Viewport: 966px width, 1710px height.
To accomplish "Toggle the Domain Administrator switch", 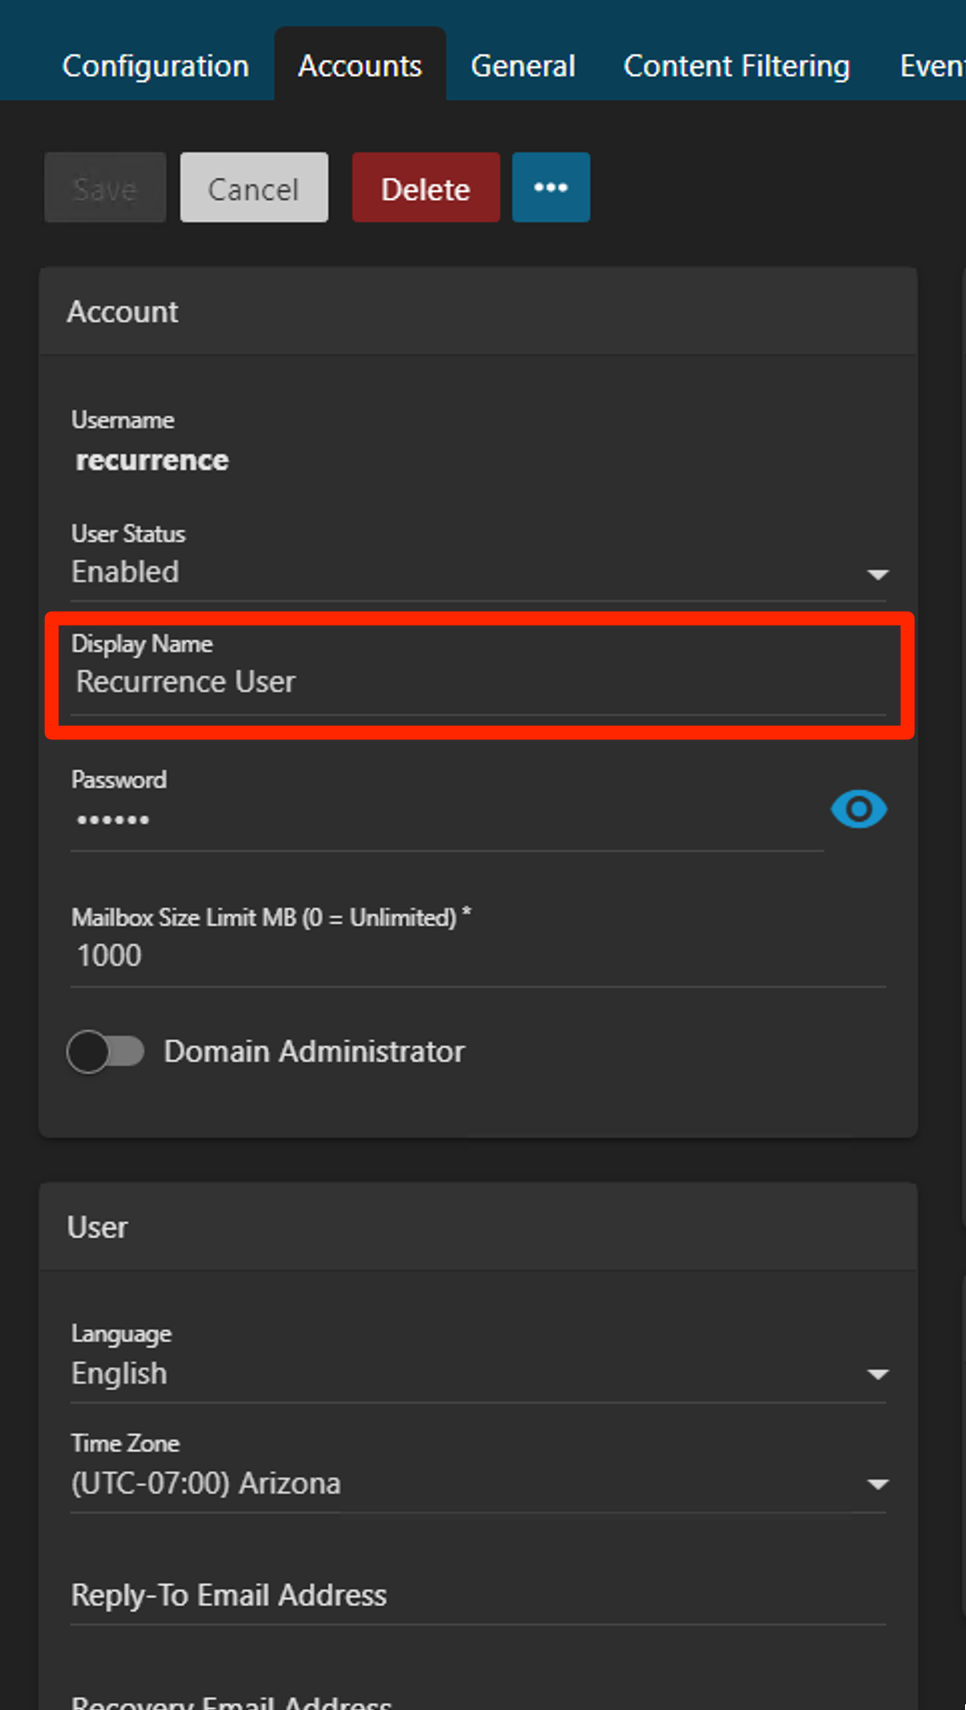I will click(106, 1052).
